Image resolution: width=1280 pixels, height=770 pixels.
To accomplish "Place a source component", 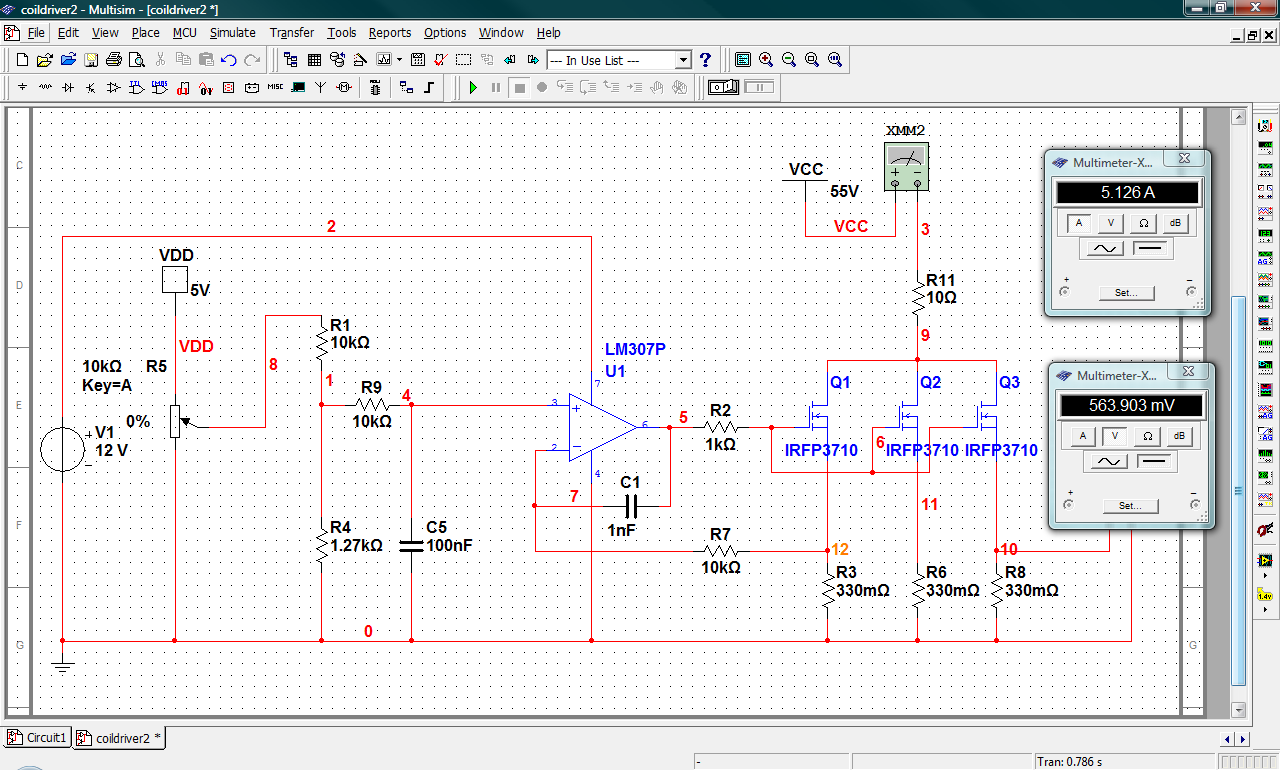I will click(22, 88).
